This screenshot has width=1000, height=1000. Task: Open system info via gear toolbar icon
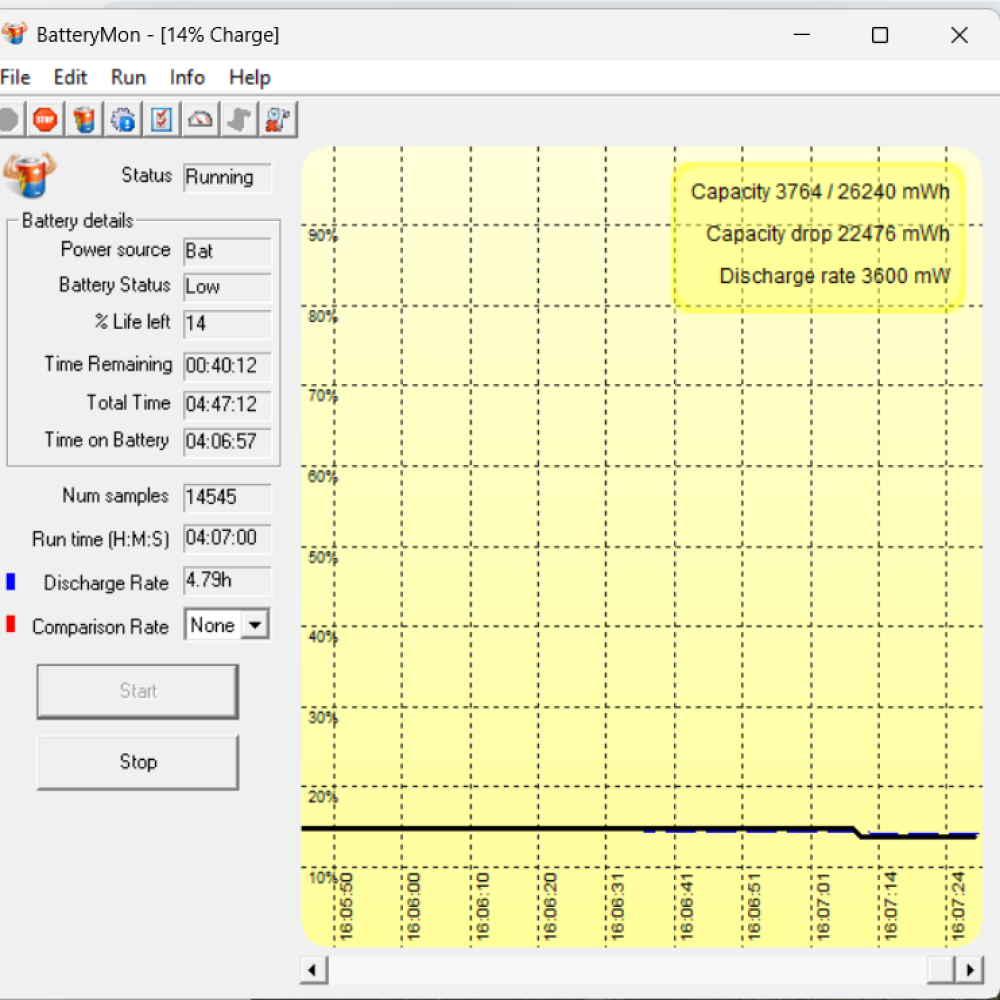[123, 119]
